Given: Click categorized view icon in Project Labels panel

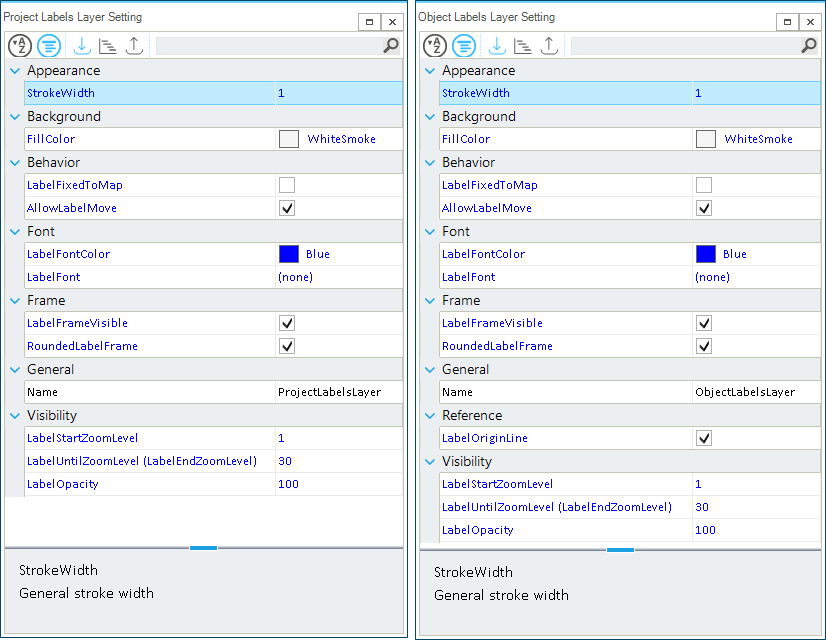Looking at the screenshot, I should (48, 46).
